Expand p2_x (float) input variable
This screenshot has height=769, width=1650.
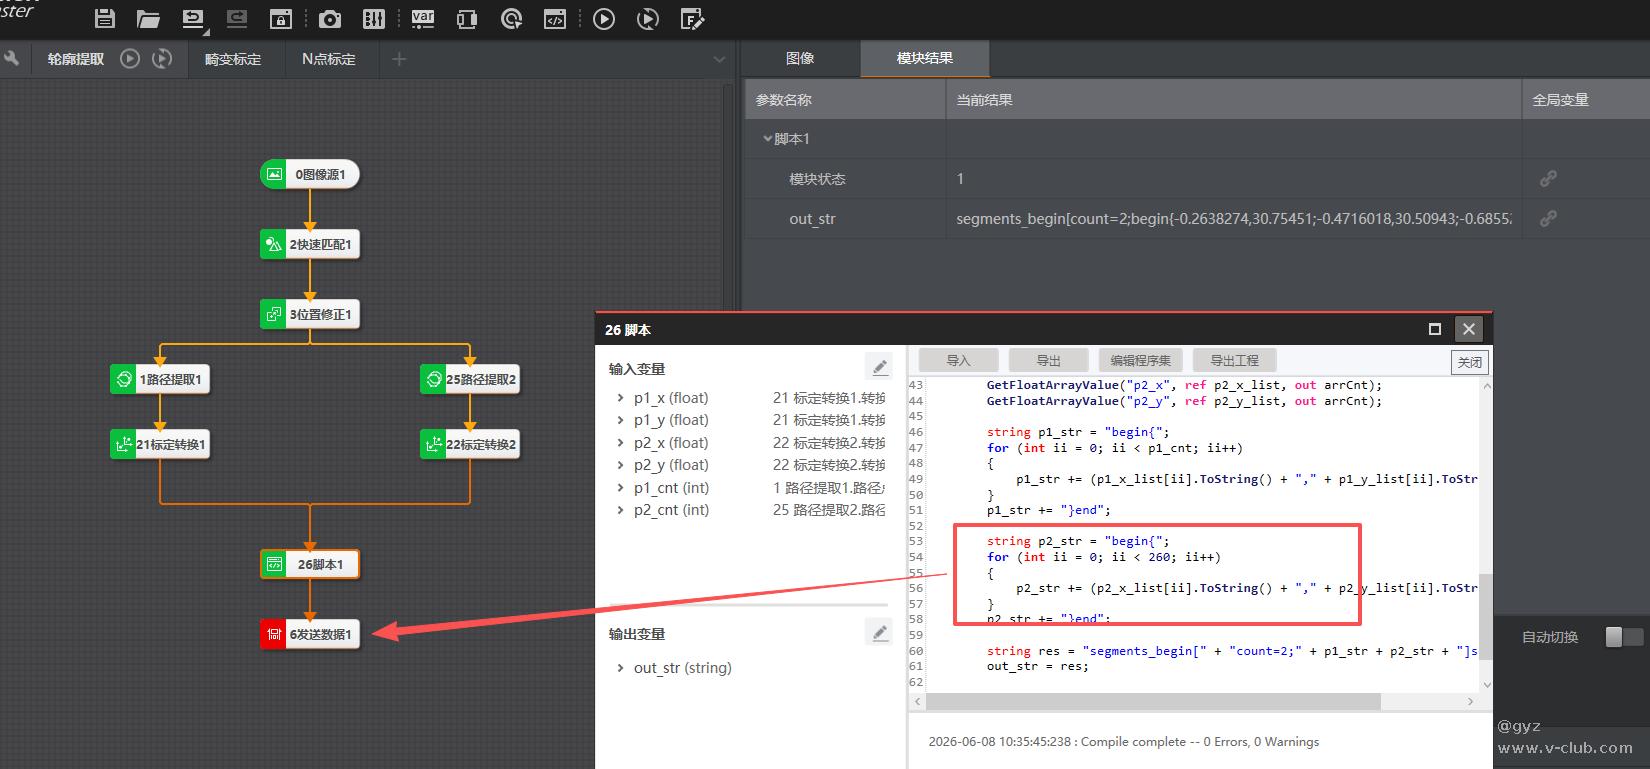620,443
